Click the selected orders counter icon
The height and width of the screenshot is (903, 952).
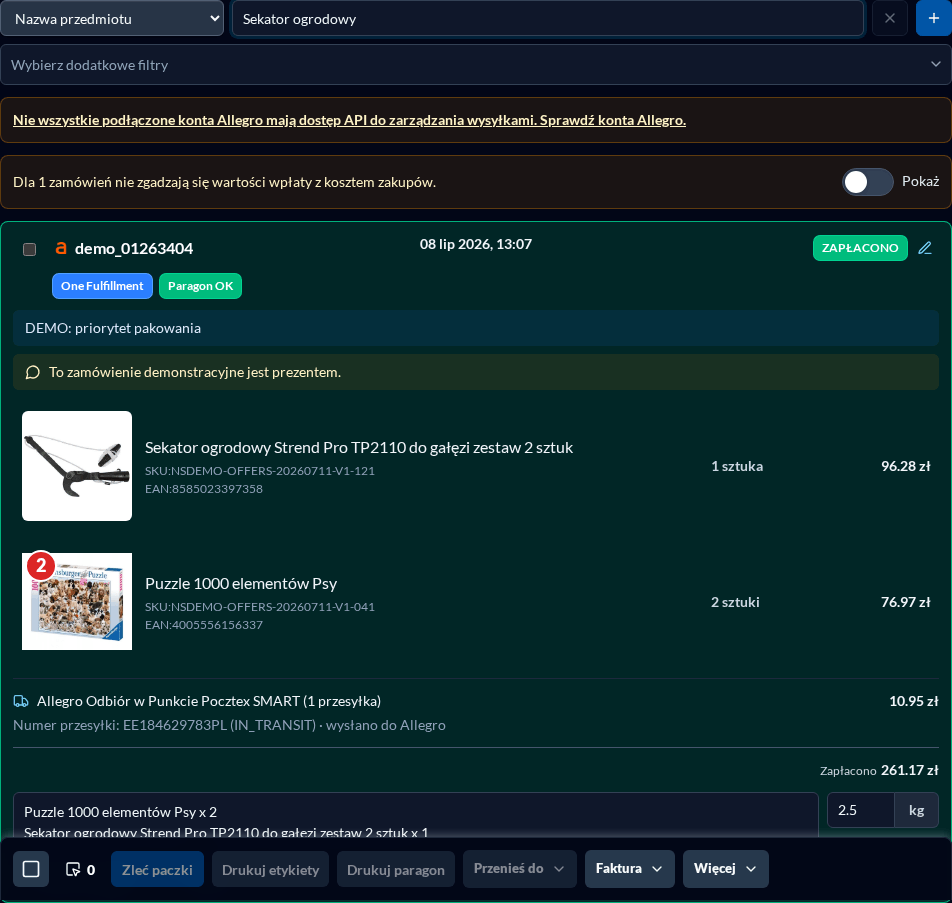[73, 870]
